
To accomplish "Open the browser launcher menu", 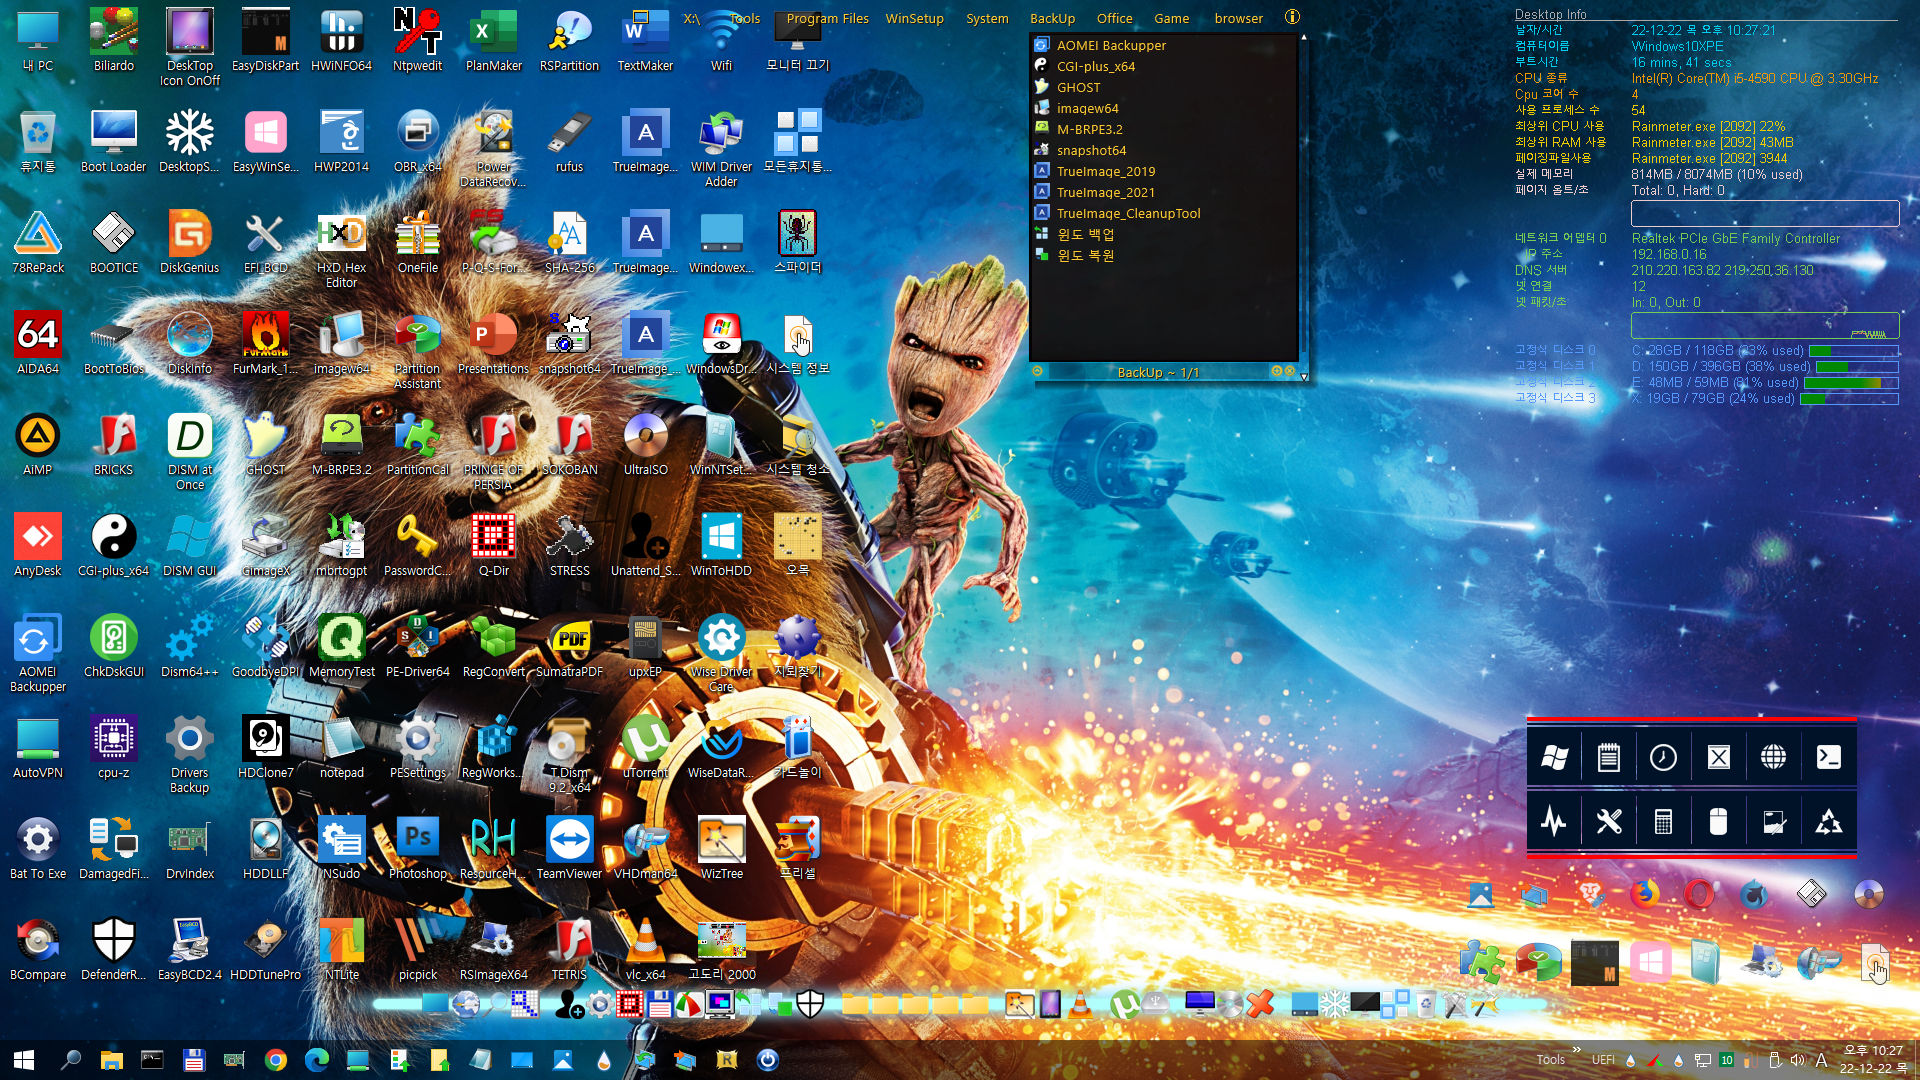I will [x=1239, y=18].
